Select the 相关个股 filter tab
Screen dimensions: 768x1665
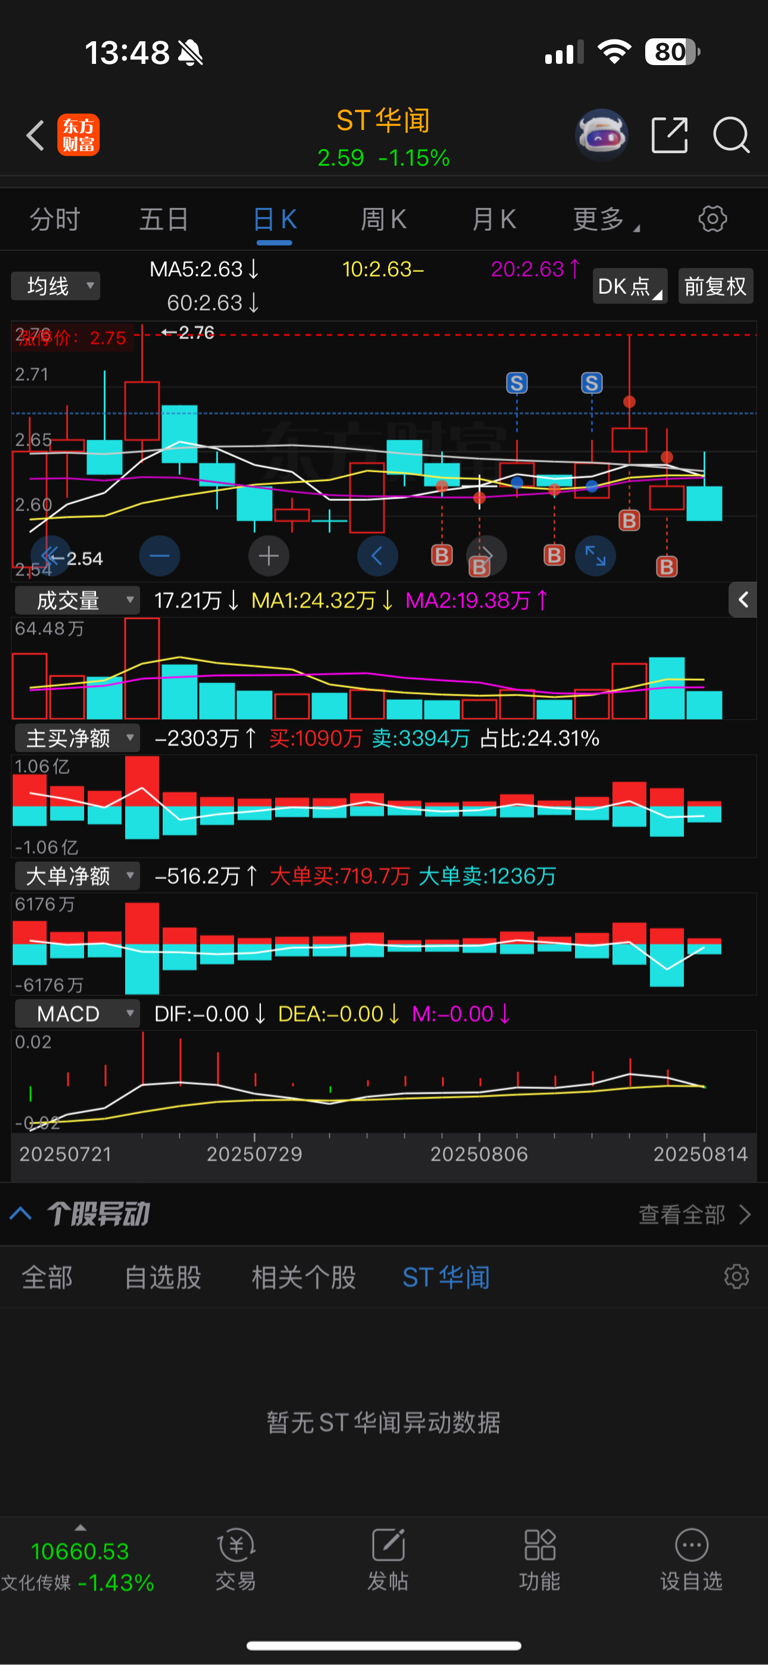point(304,1277)
